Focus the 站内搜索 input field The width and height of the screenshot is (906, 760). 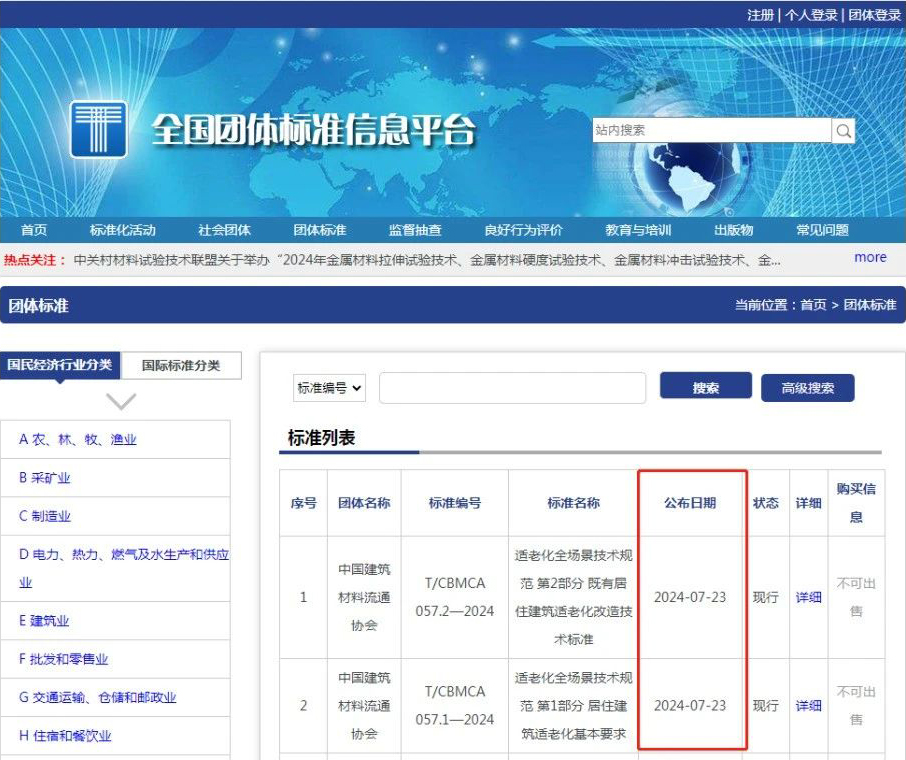click(712, 130)
